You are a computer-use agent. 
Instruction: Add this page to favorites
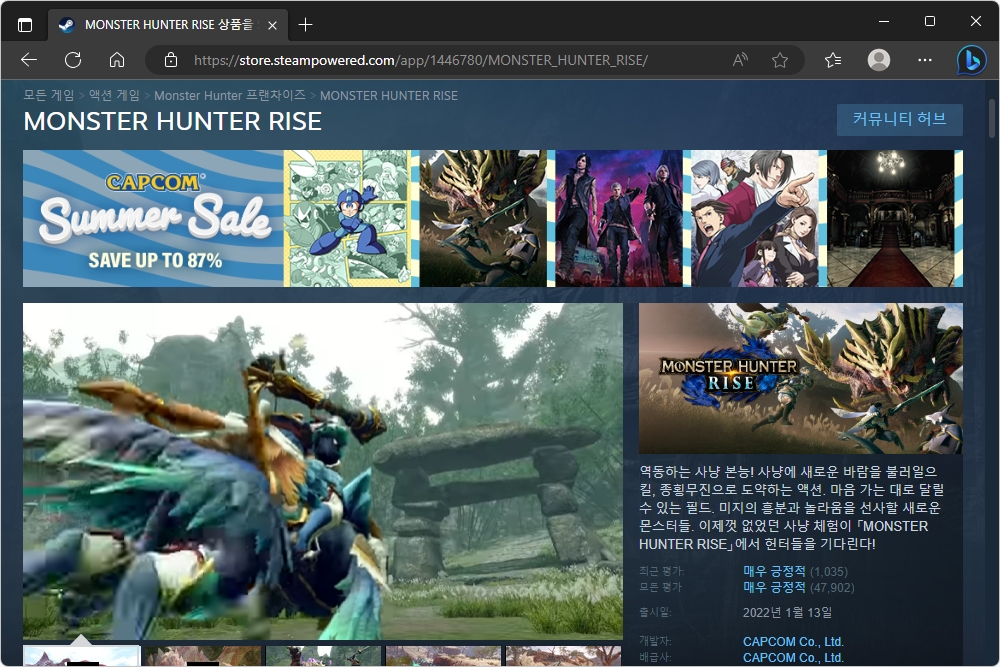pos(779,60)
